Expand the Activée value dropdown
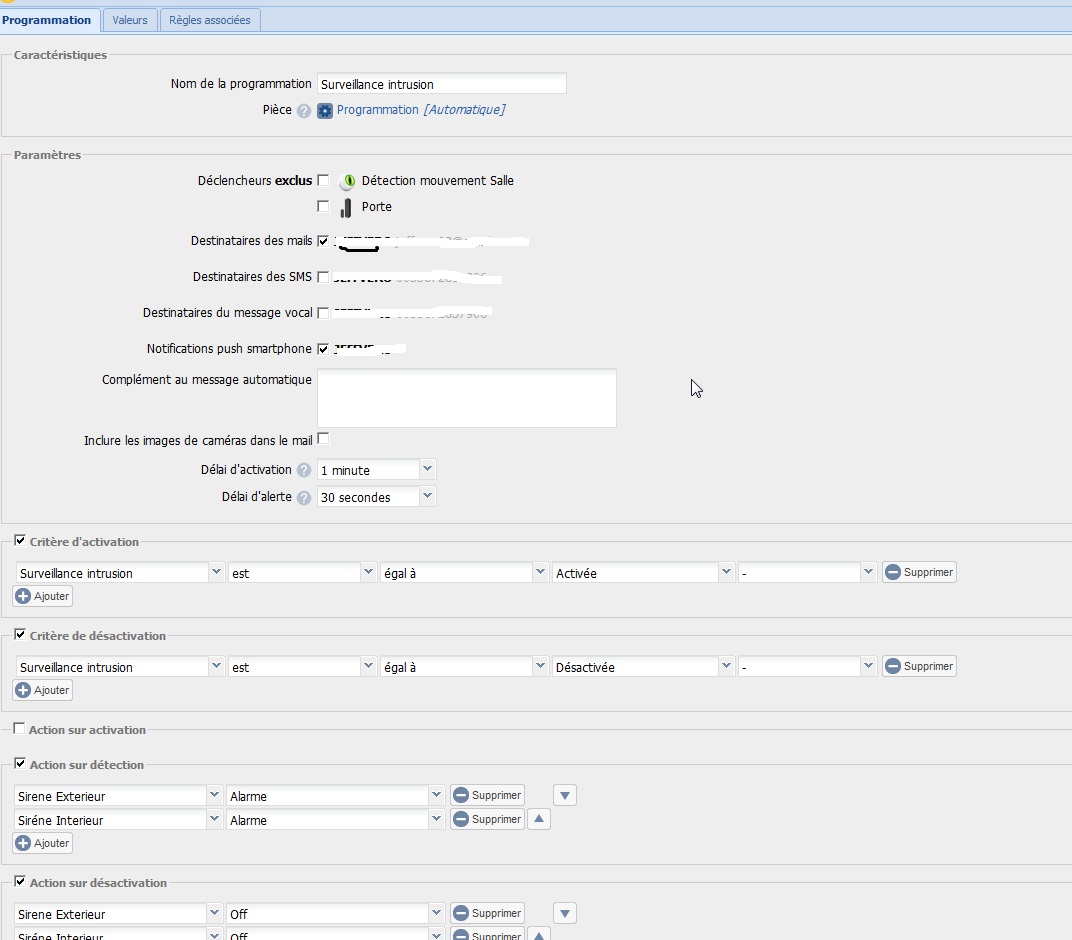Screen dimensions: 1072x940 pos(726,573)
